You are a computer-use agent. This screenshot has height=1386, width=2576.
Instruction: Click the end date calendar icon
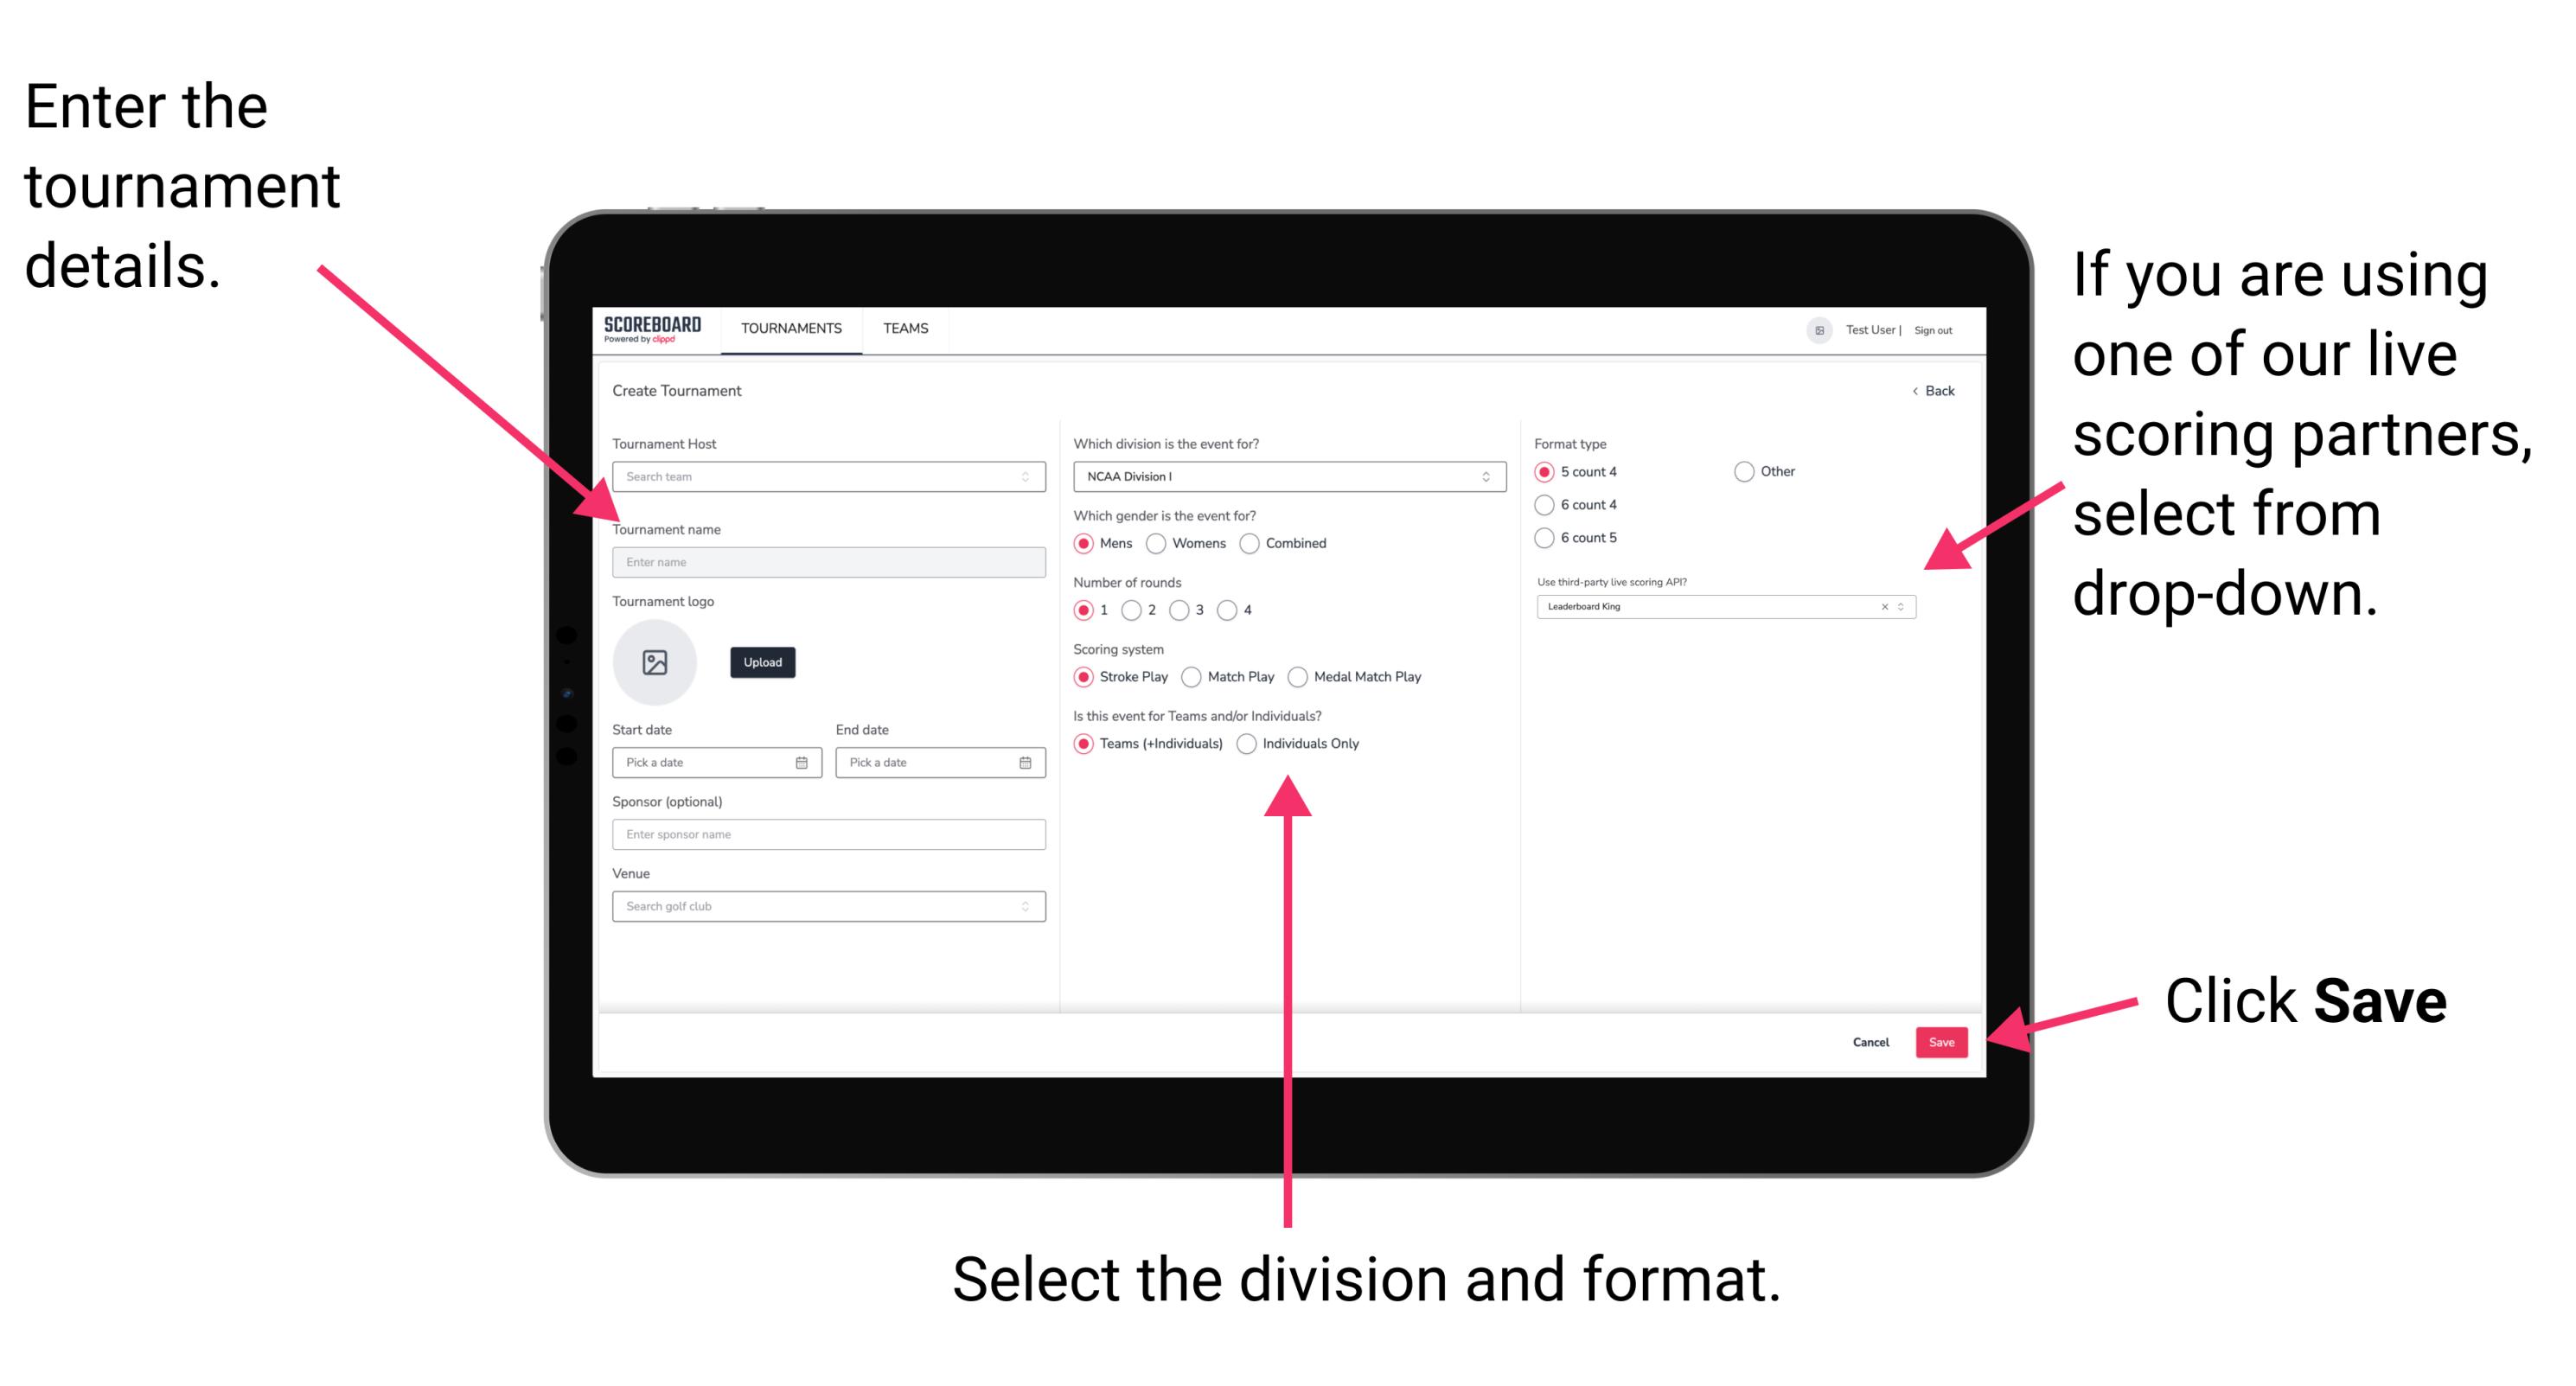pos(1026,764)
